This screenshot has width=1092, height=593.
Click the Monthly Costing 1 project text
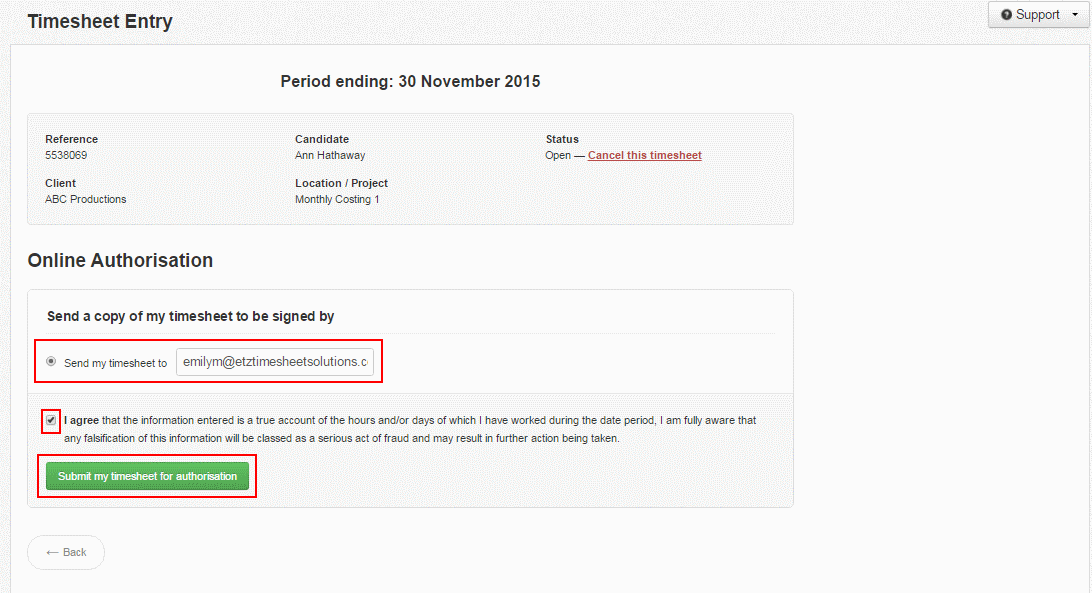click(337, 199)
